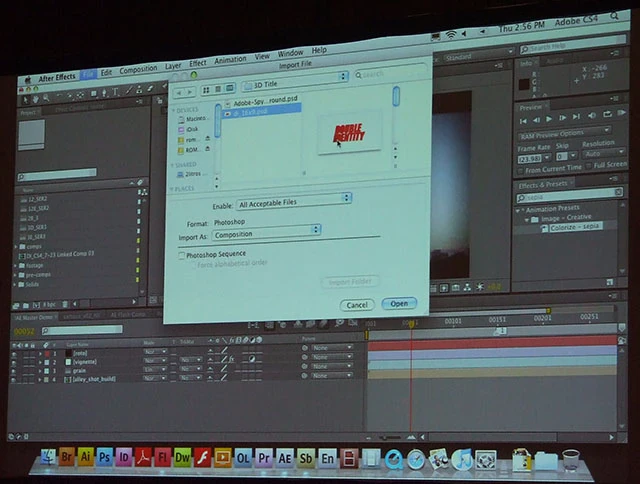Open the Animation menu

(230, 60)
